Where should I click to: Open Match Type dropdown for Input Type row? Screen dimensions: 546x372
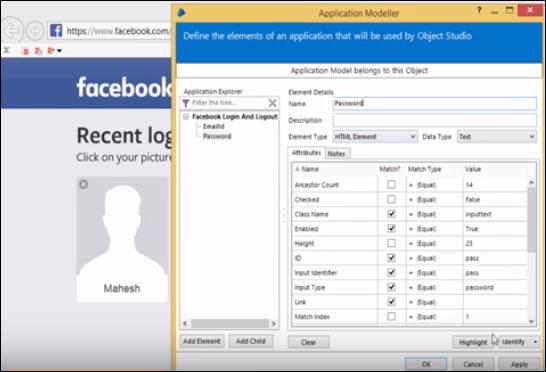coord(434,287)
